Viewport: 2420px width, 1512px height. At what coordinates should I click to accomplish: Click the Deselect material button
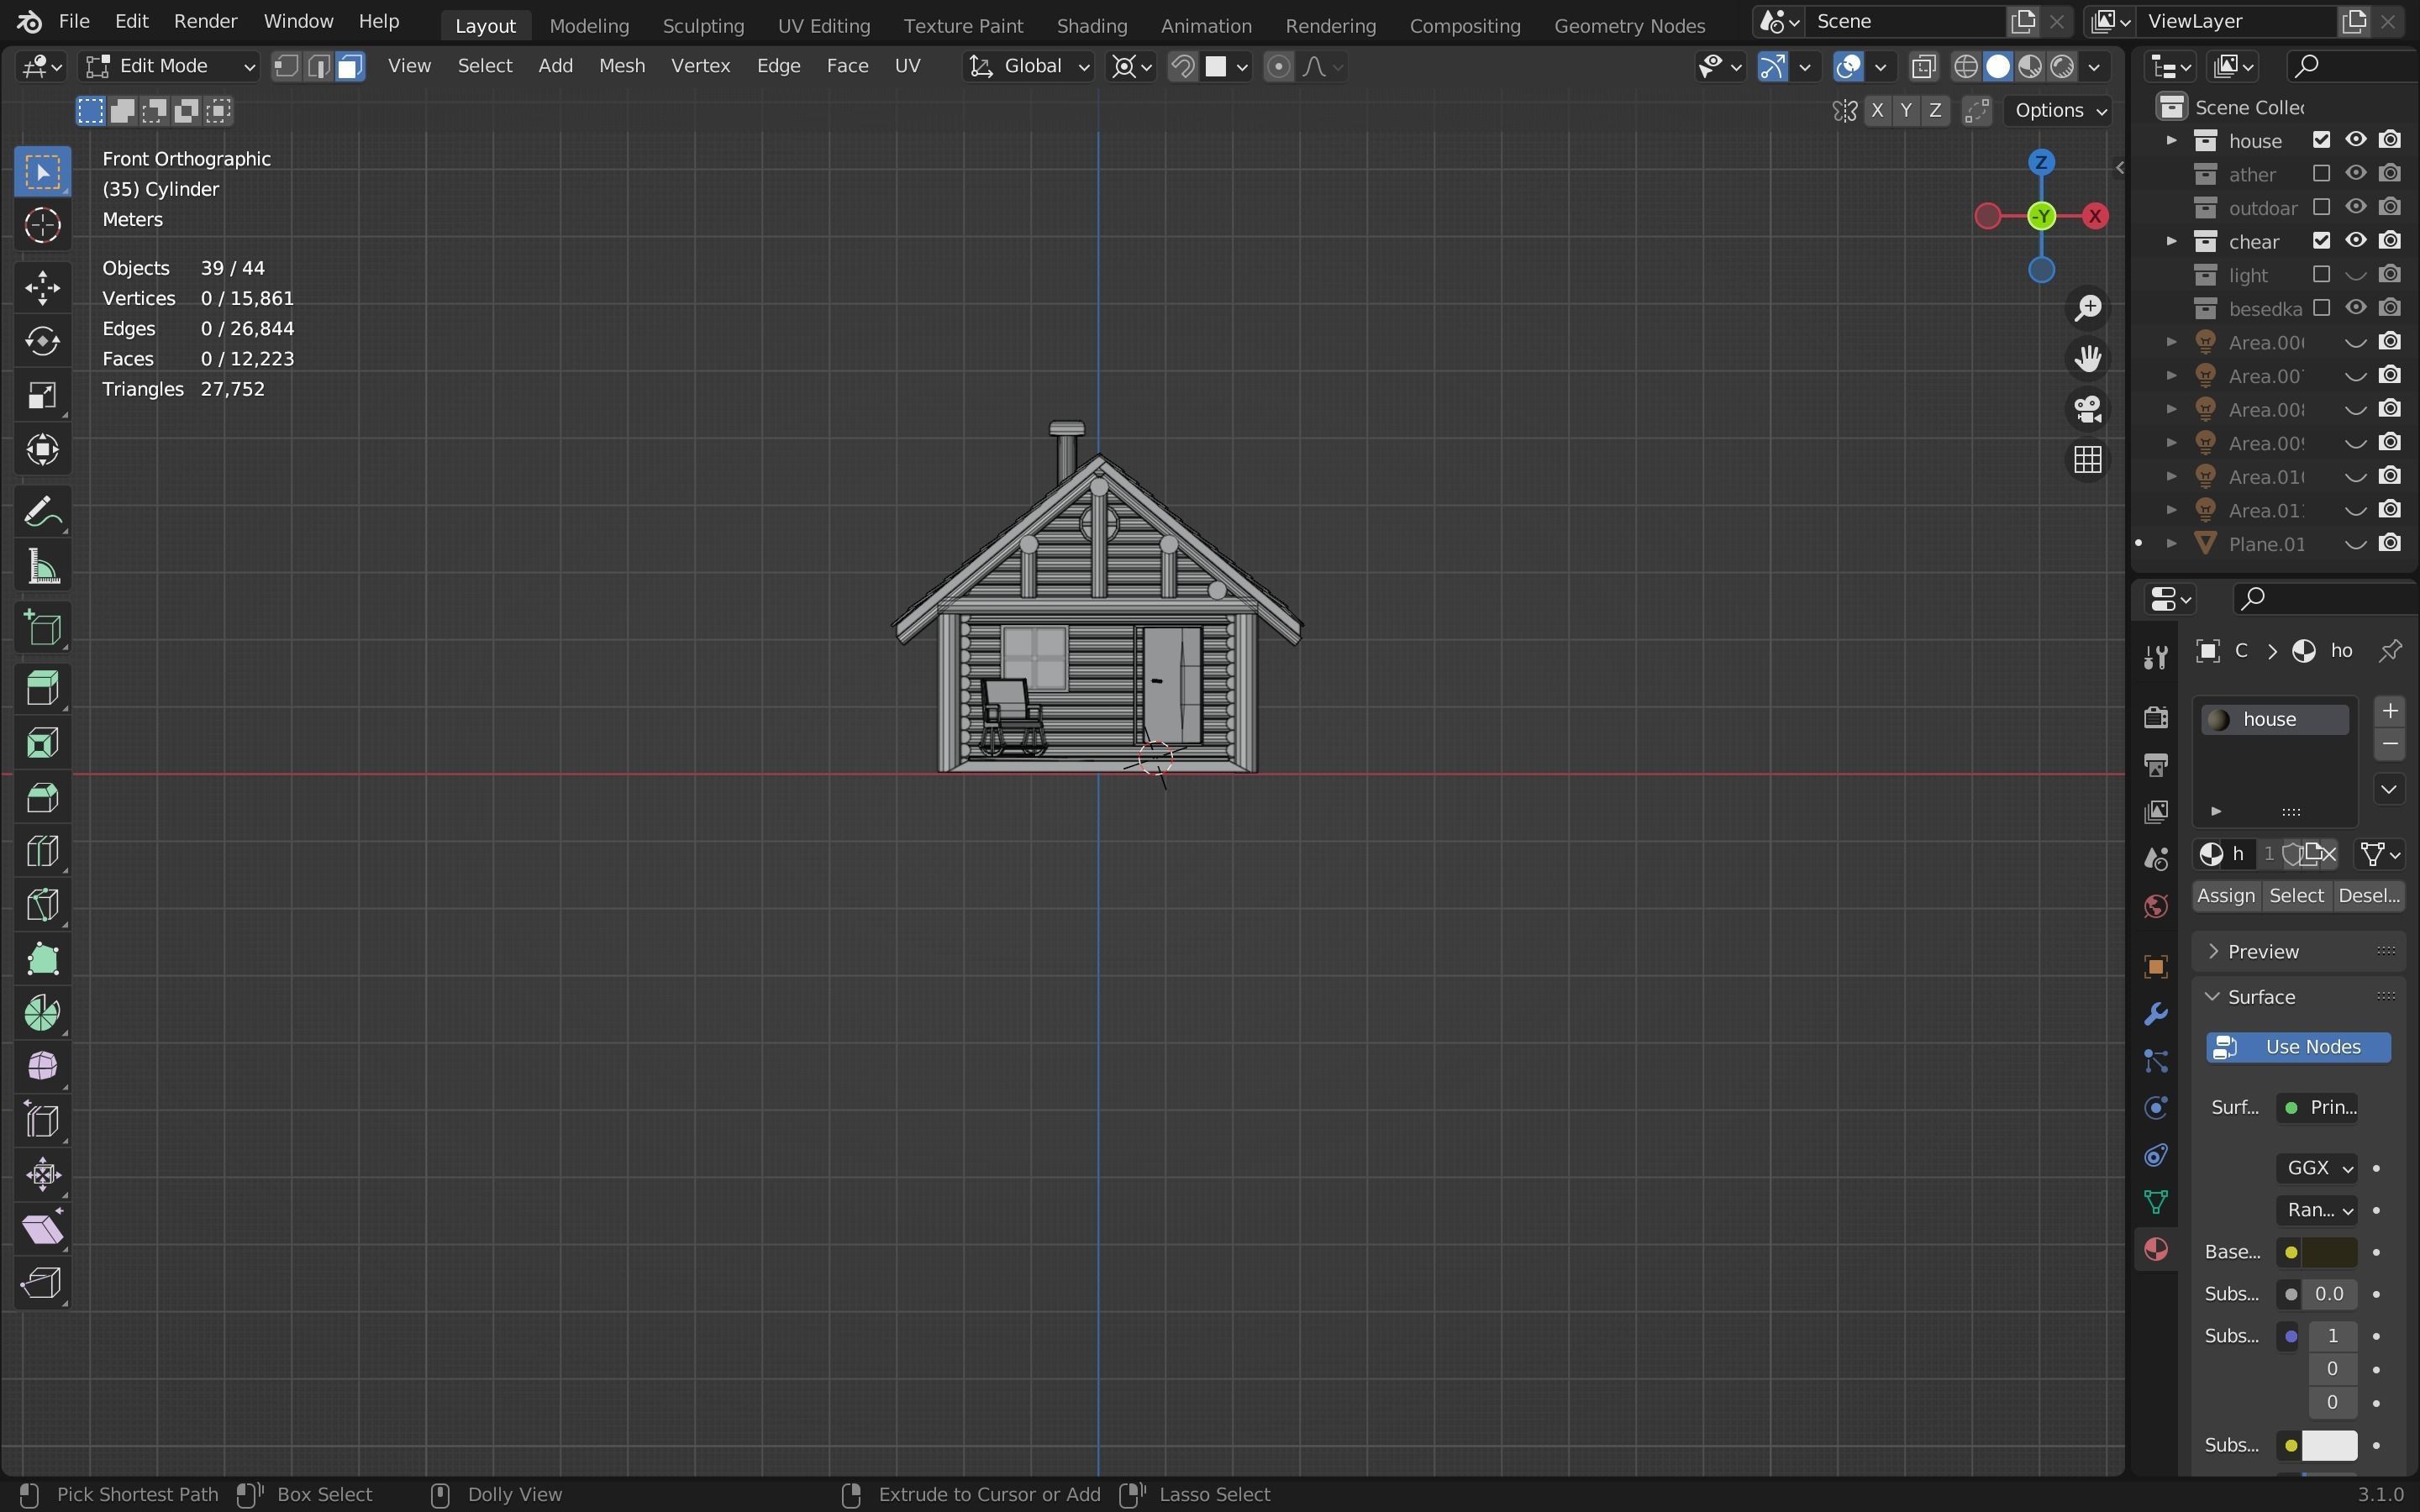[2368, 896]
